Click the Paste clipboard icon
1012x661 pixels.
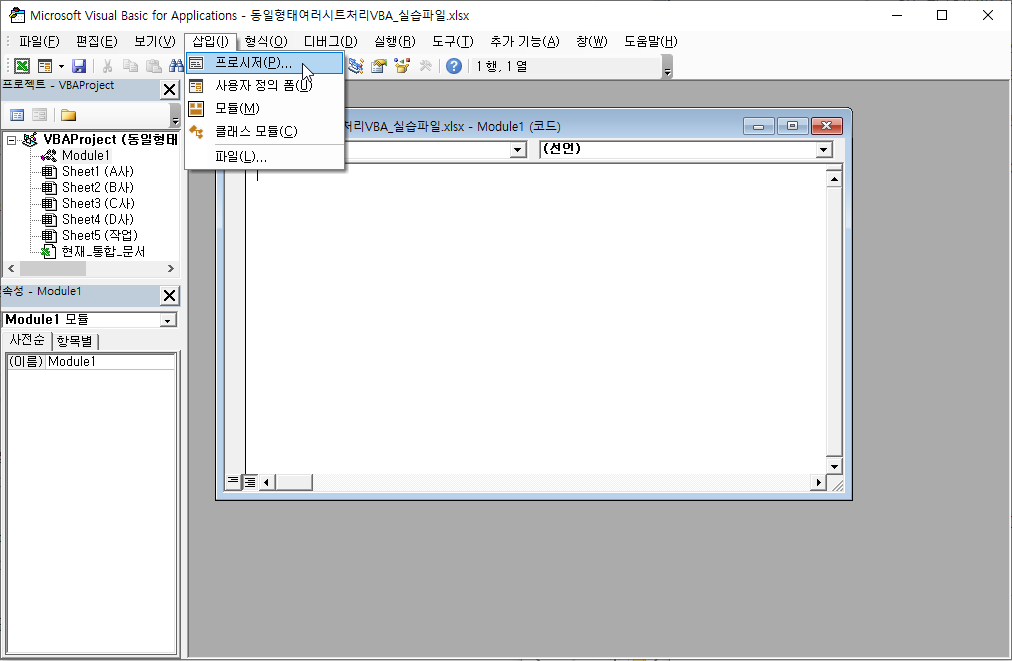pyautogui.click(x=153, y=66)
